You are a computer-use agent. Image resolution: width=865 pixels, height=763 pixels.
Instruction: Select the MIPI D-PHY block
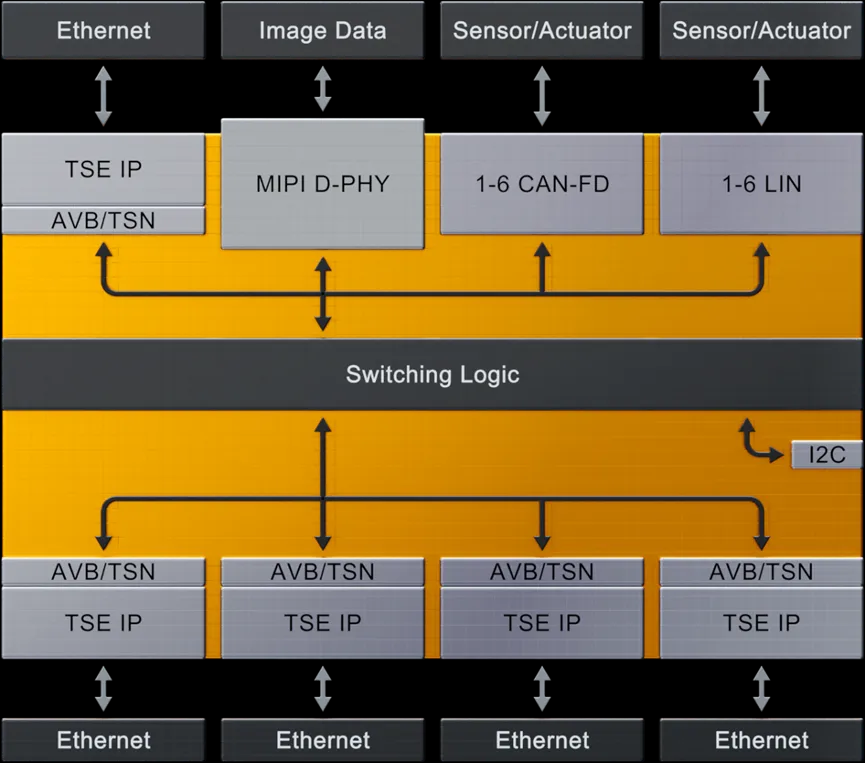coord(323,184)
